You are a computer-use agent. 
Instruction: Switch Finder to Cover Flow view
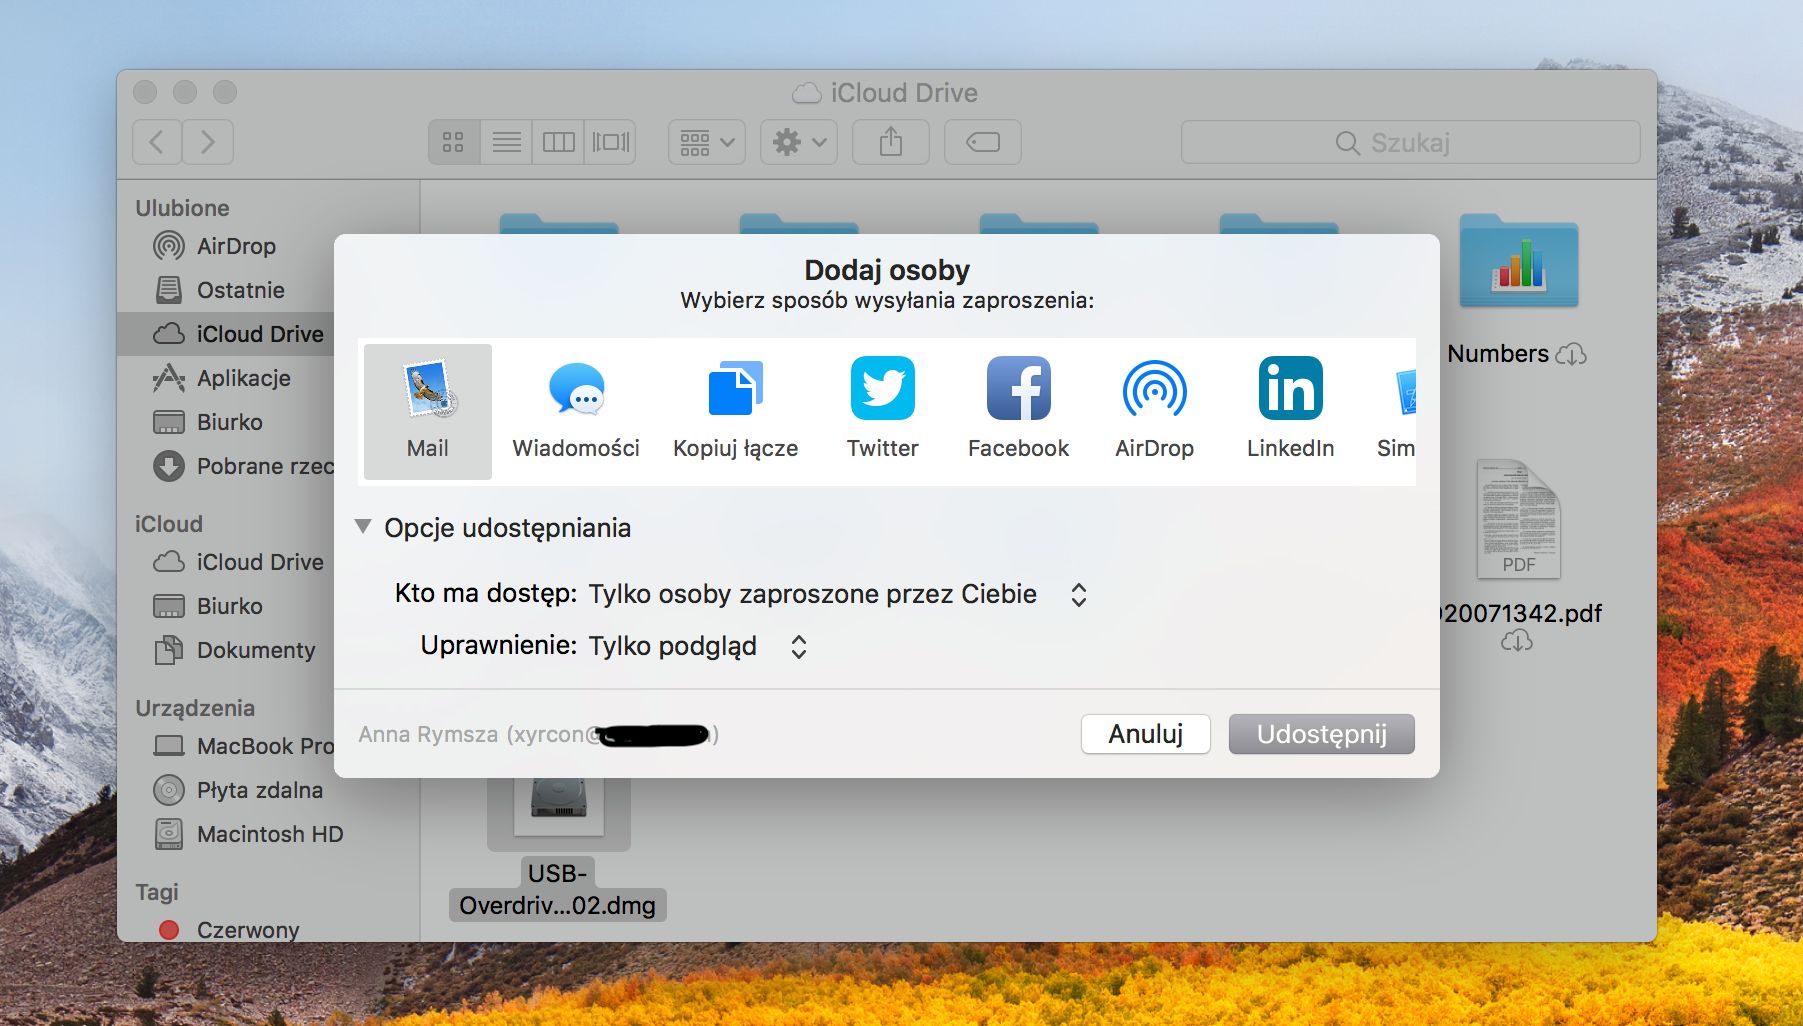610,142
